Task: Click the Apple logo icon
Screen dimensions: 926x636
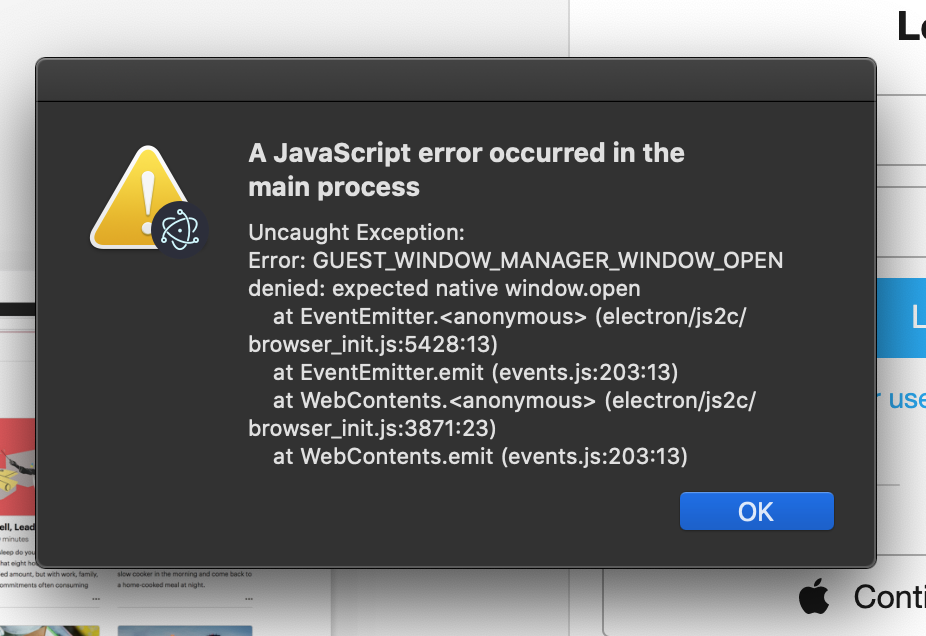Action: tap(814, 596)
